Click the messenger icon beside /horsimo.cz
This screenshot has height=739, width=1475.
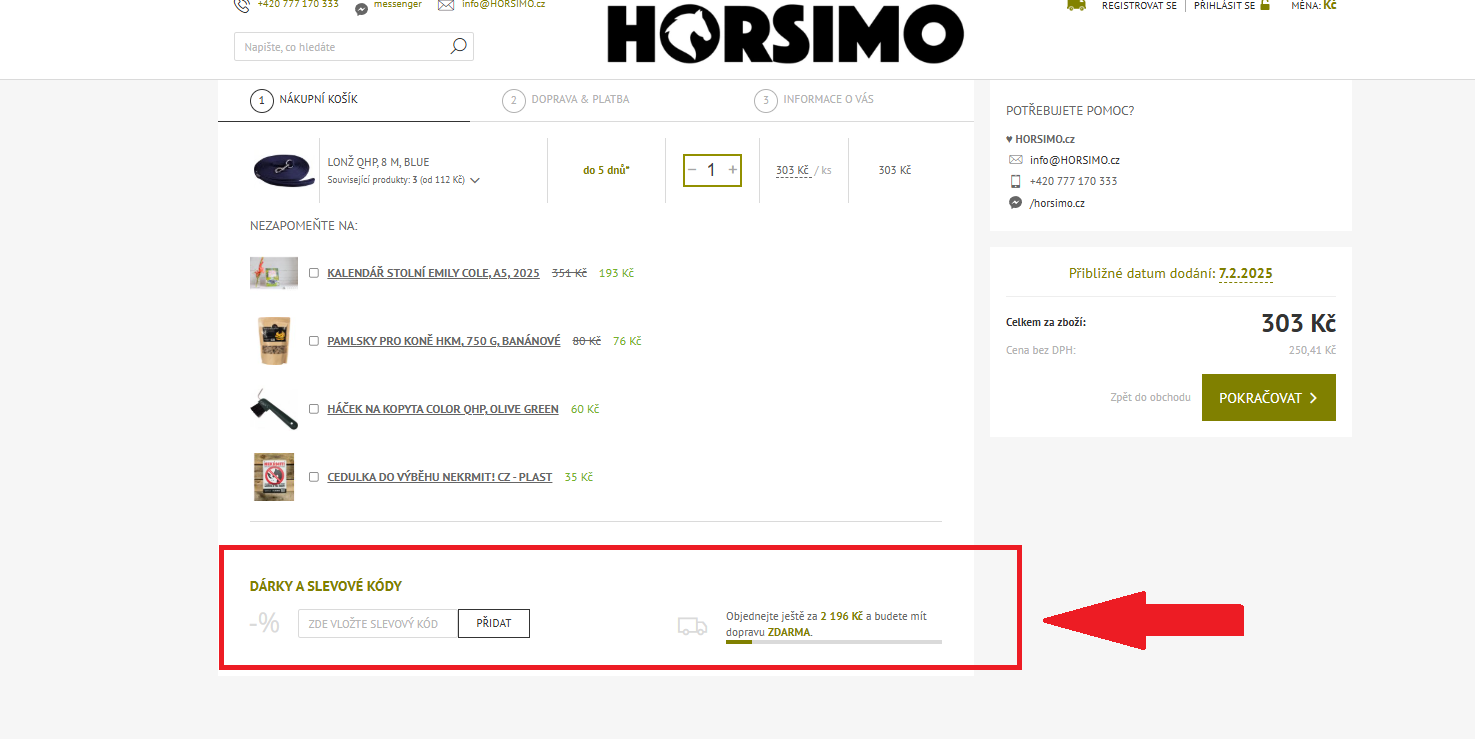pos(1016,203)
